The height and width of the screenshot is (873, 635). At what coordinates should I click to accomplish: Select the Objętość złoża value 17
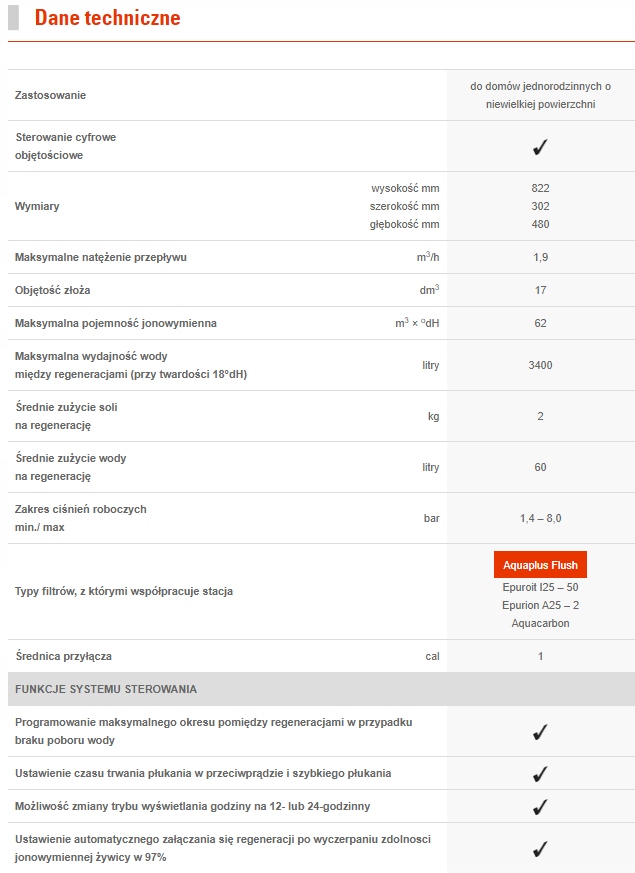[x=540, y=290]
